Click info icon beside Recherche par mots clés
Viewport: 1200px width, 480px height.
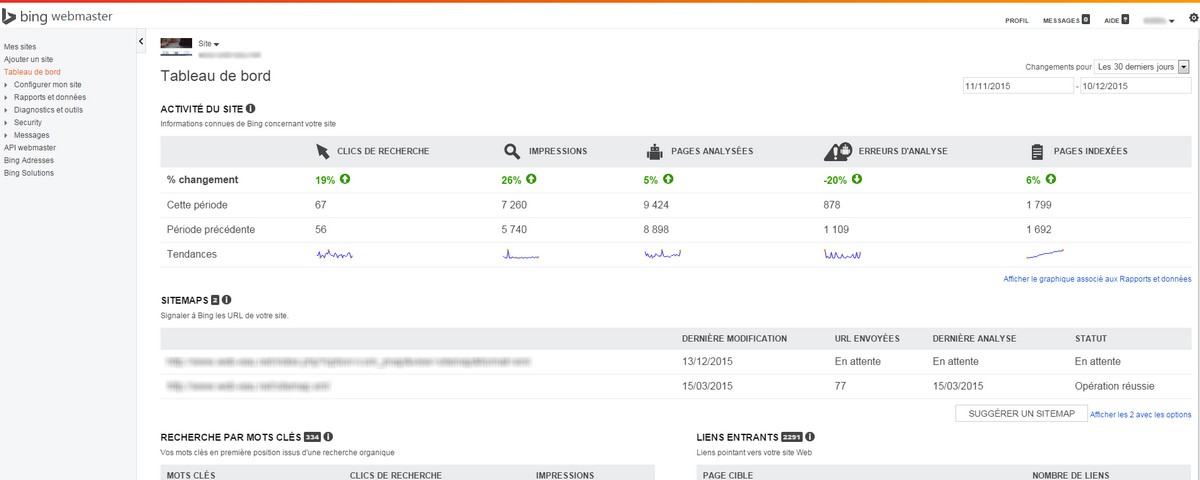pyautogui.click(x=328, y=437)
